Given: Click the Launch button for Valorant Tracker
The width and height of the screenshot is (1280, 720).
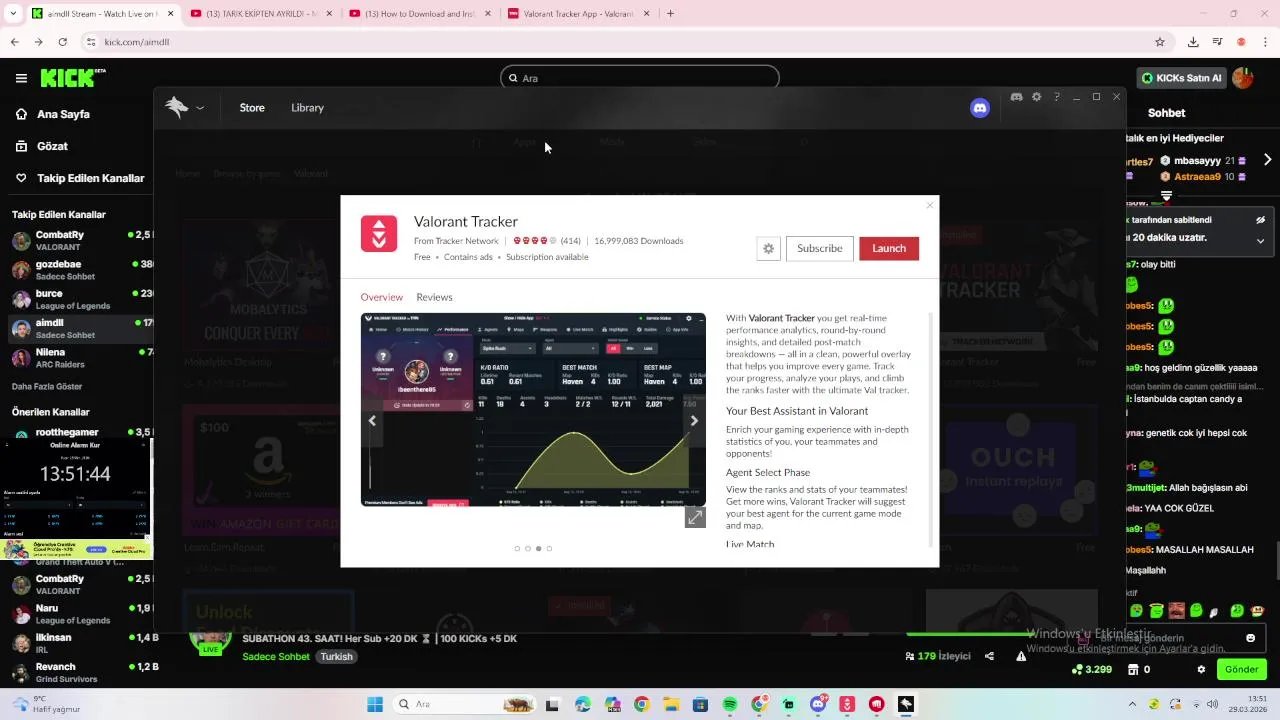Looking at the screenshot, I should pyautogui.click(x=888, y=248).
